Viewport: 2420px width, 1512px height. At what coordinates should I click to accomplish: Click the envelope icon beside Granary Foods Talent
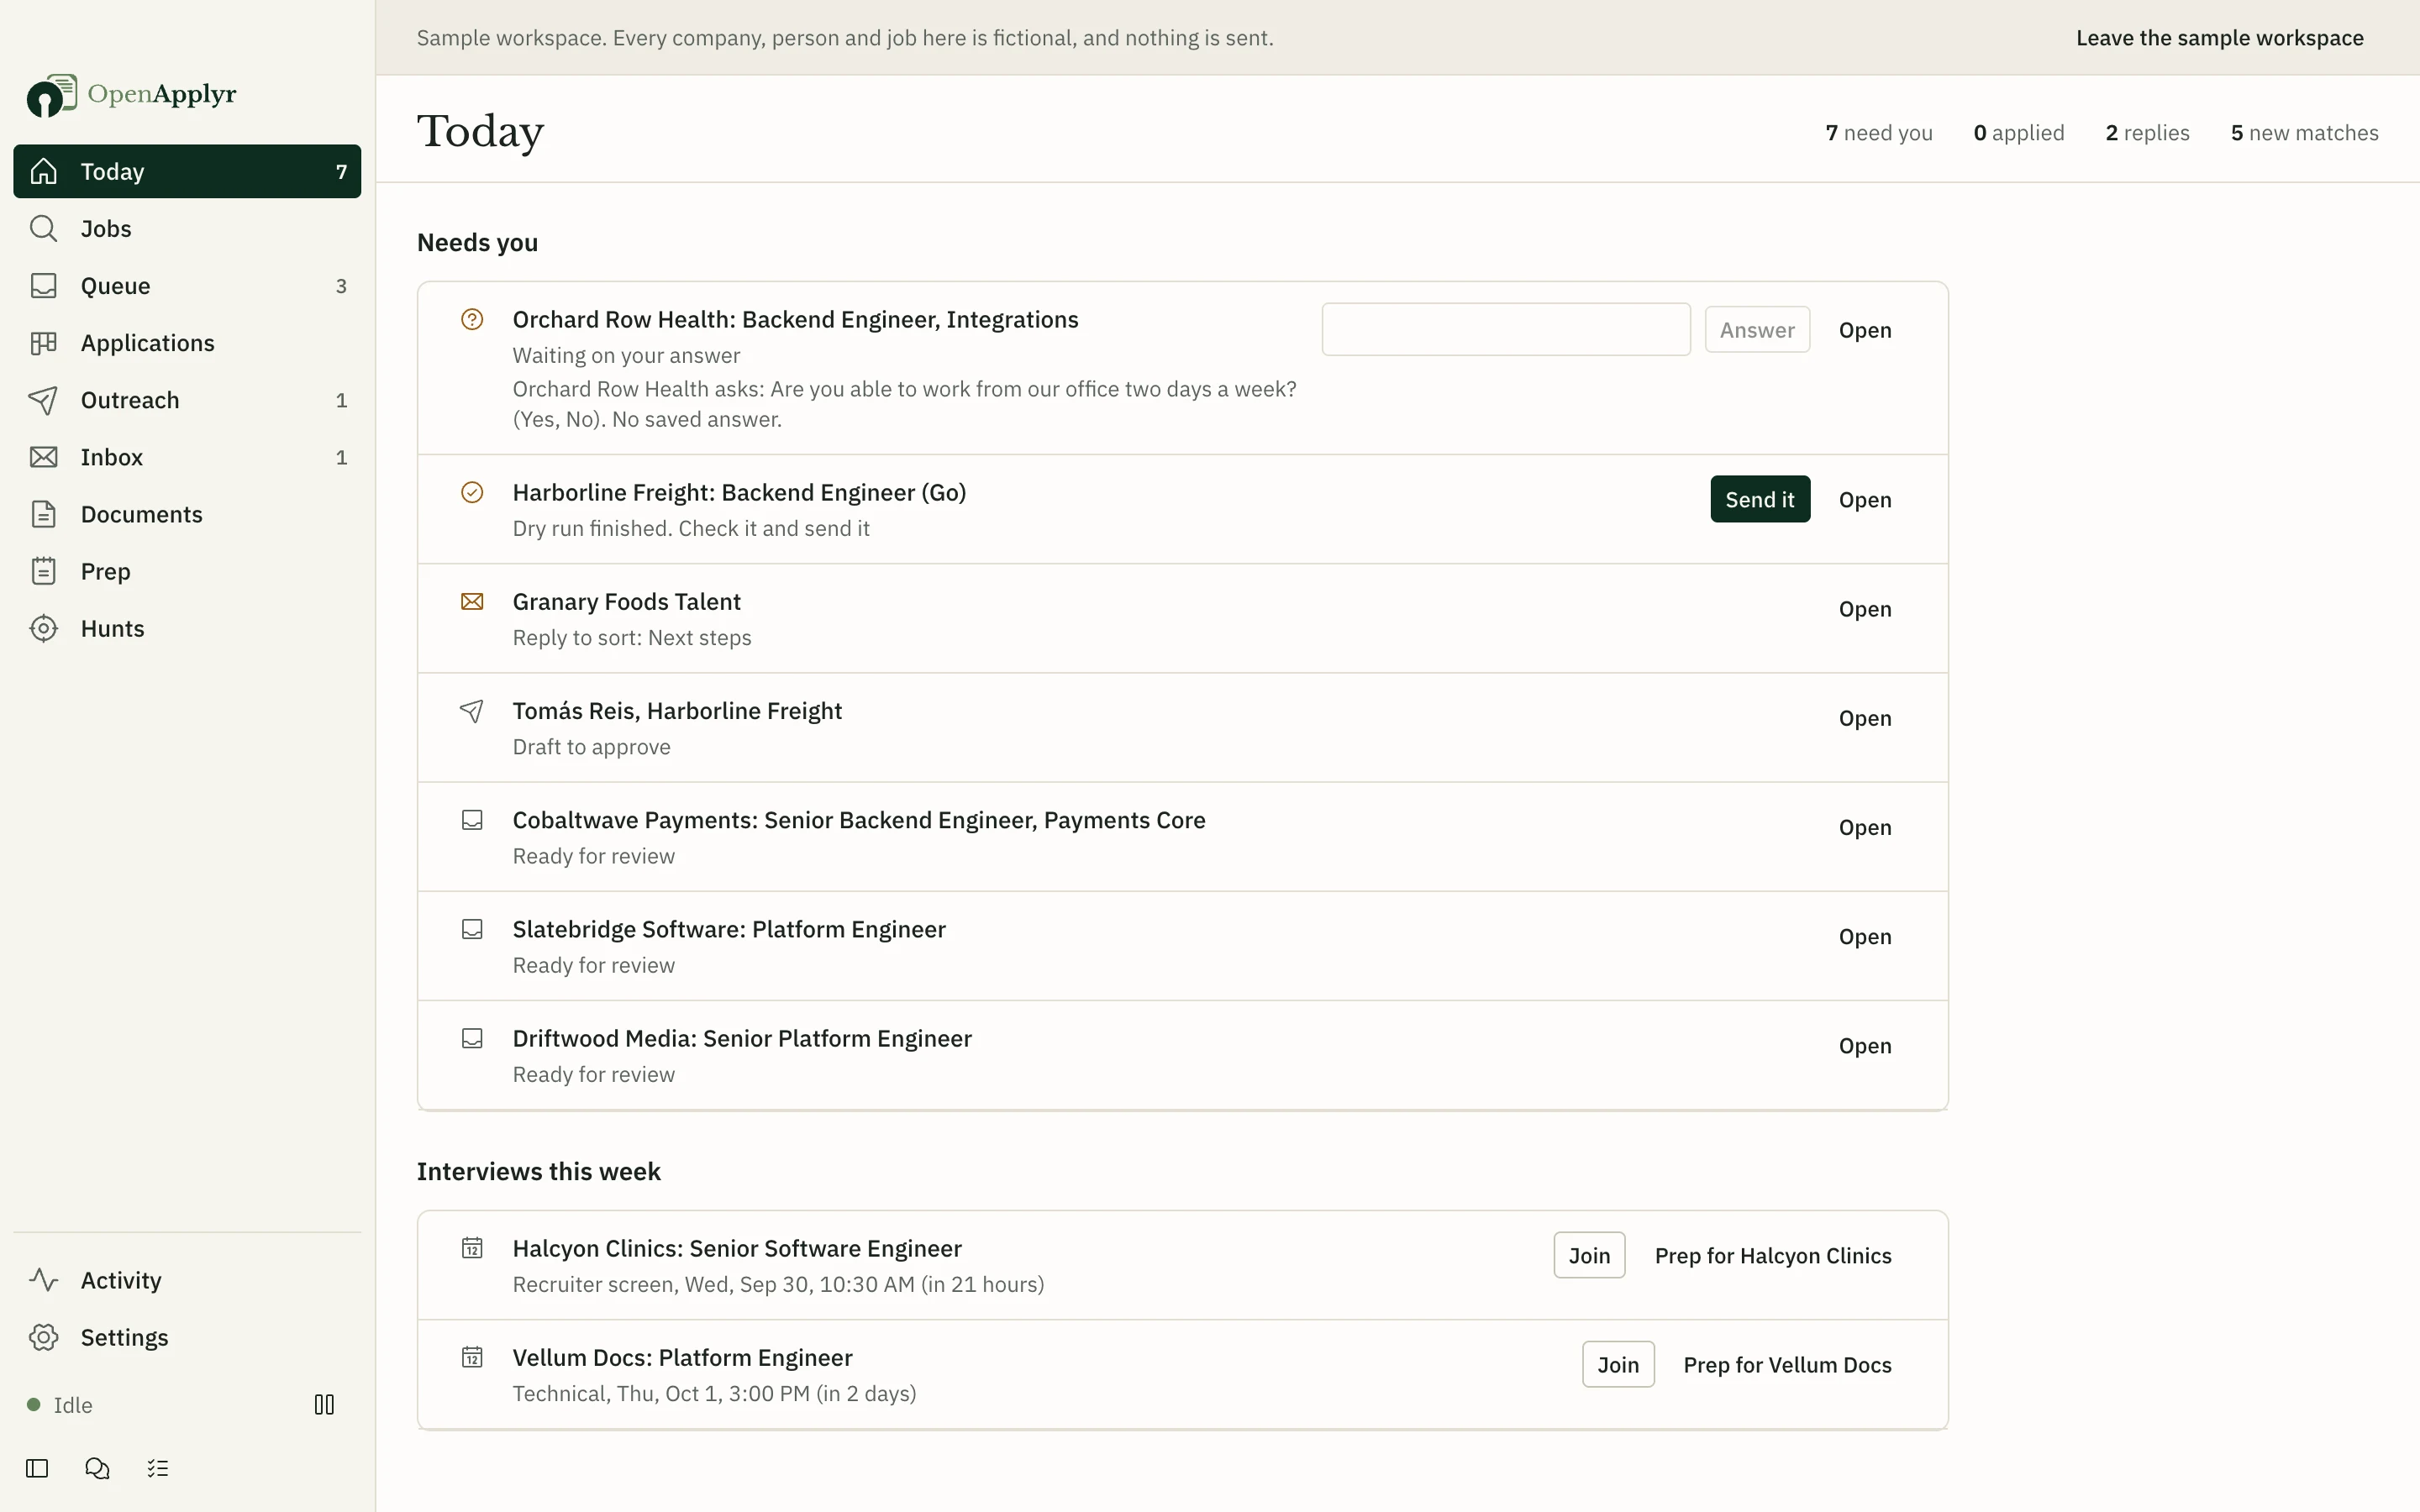pos(472,601)
